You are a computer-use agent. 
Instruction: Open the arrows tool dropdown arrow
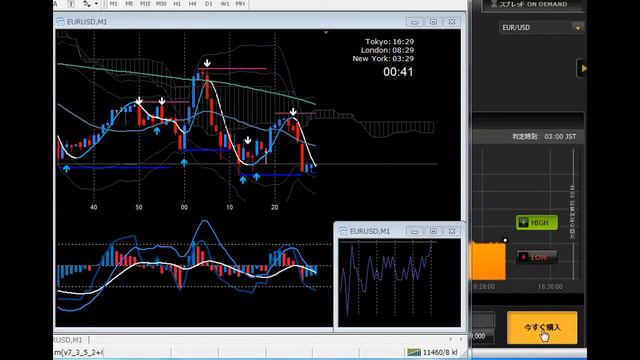tap(96, 4)
